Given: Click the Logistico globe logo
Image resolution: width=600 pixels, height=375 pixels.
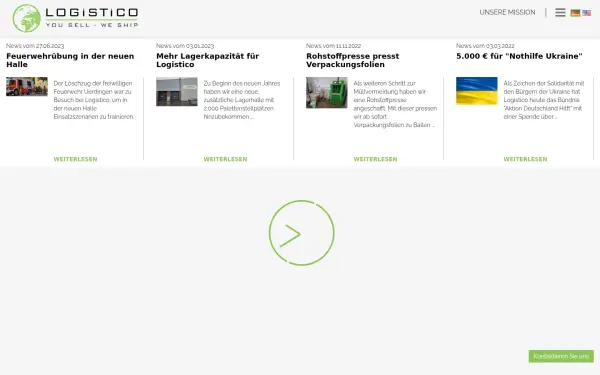Looking at the screenshot, I should pos(26,18).
